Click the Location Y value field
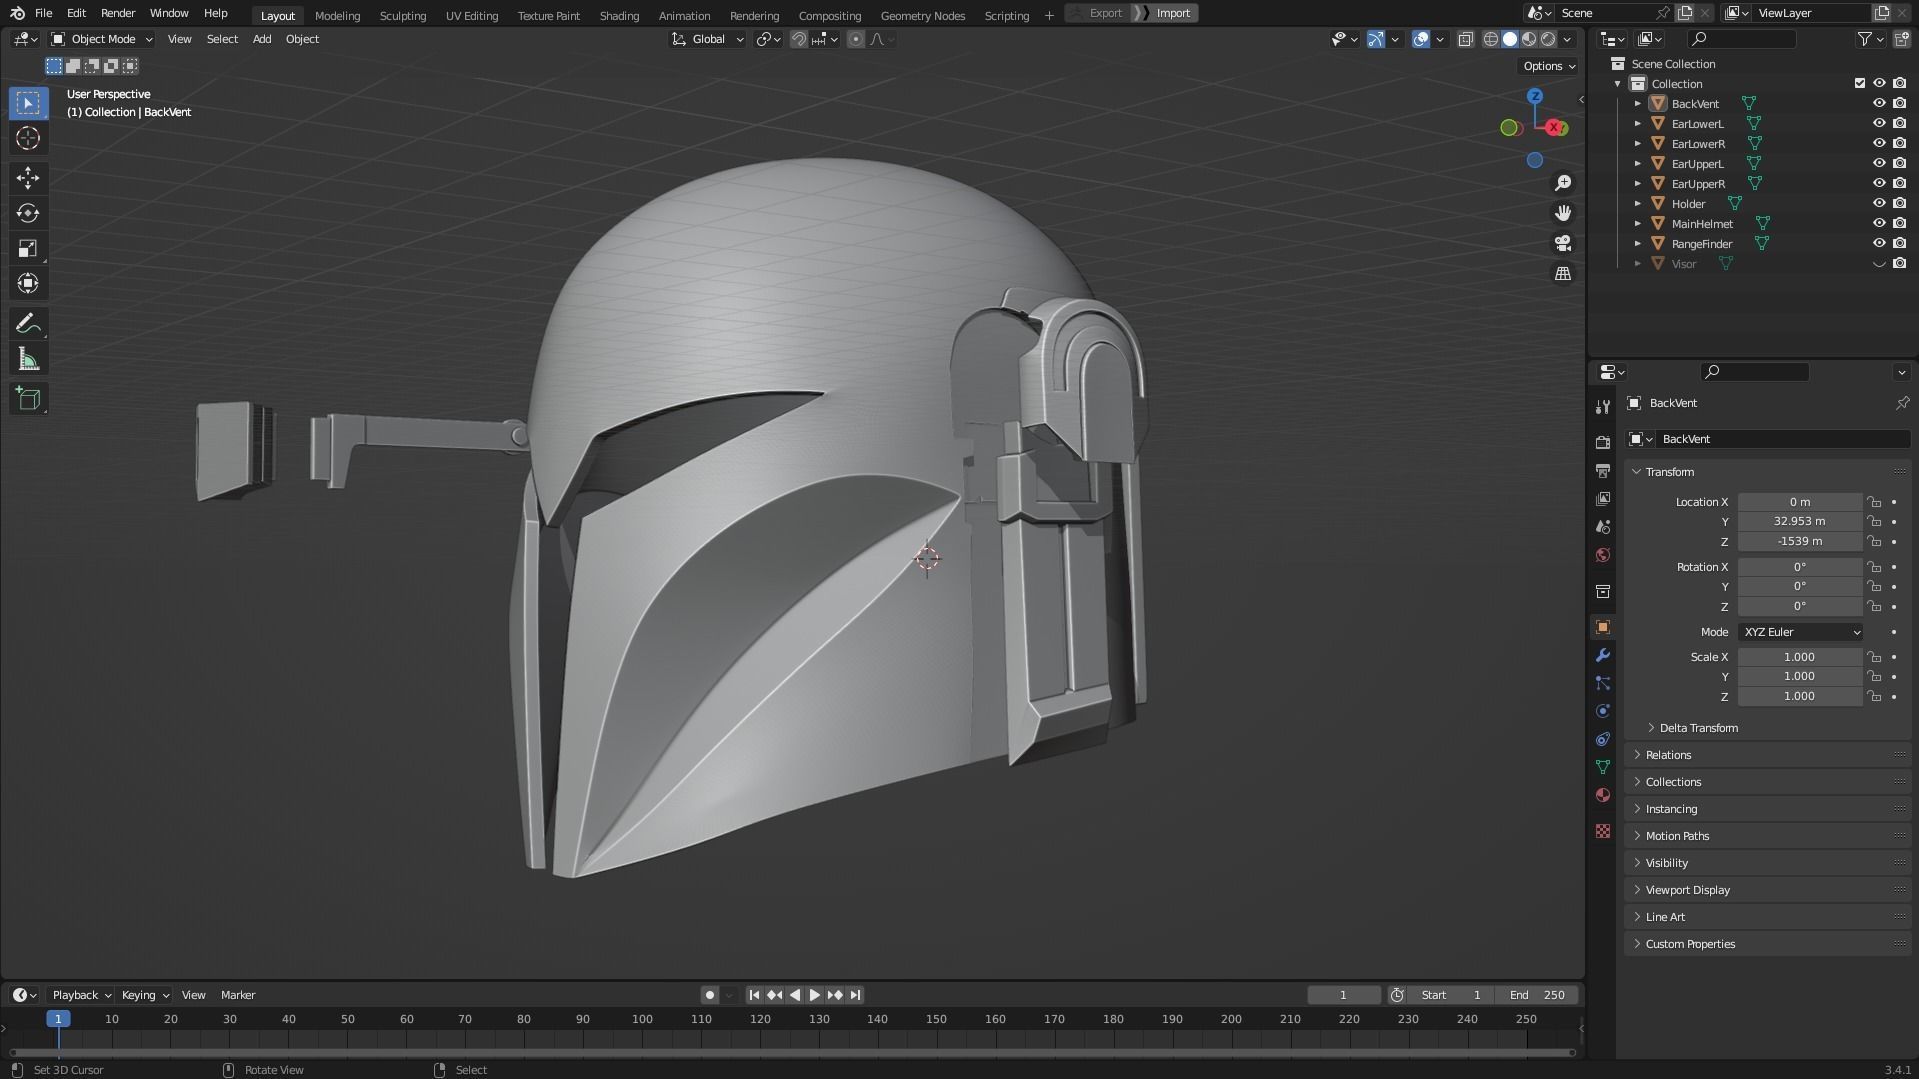The width and height of the screenshot is (1919, 1079). [x=1799, y=521]
